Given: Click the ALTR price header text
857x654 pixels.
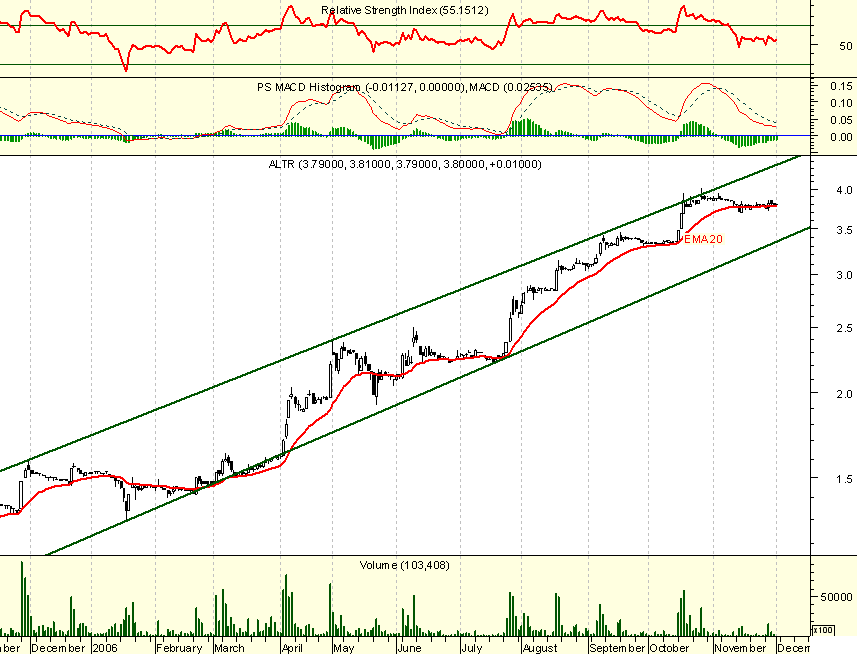Looking at the screenshot, I should (x=405, y=164).
